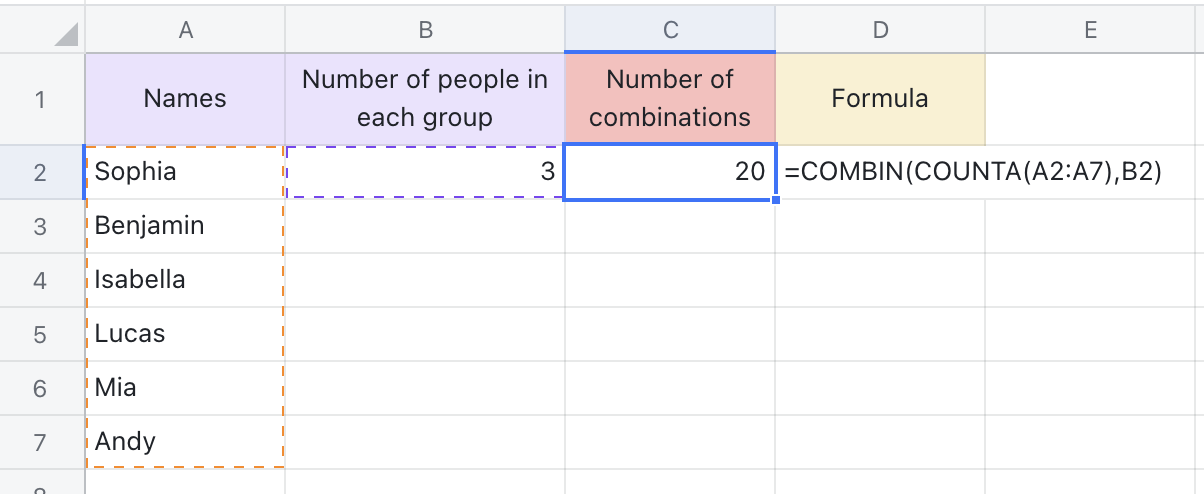The width and height of the screenshot is (1204, 494).
Task: Select row 1 header
Action: 40,99
